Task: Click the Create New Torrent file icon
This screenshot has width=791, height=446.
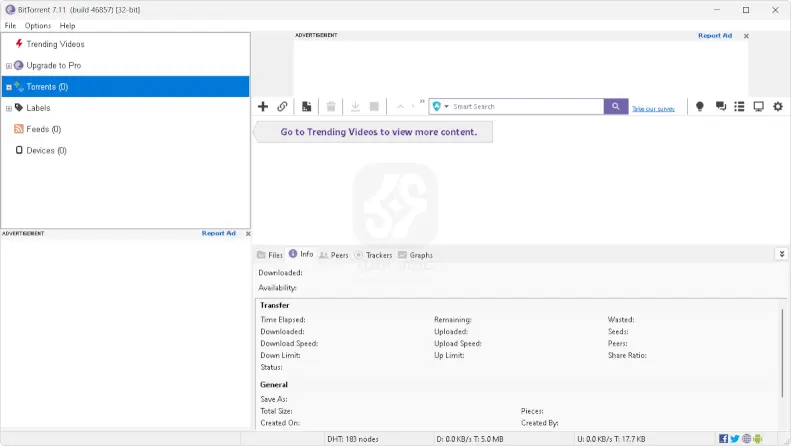Action: [306, 106]
